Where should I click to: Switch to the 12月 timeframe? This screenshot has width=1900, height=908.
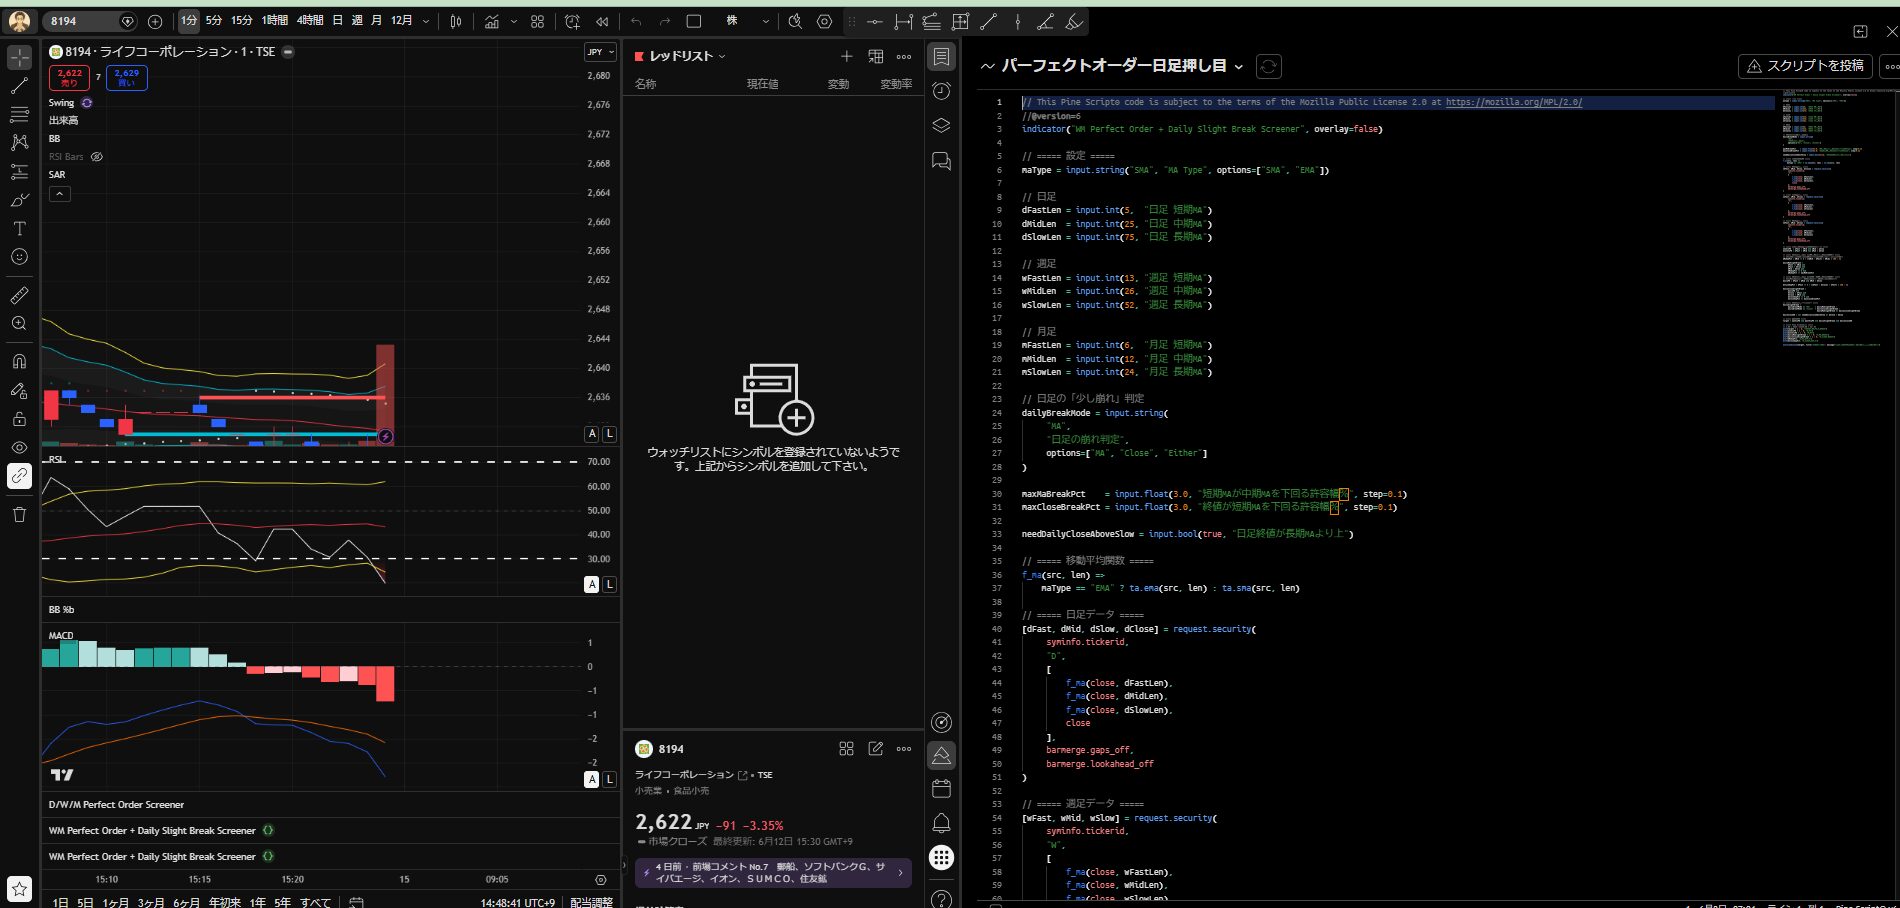click(x=402, y=21)
